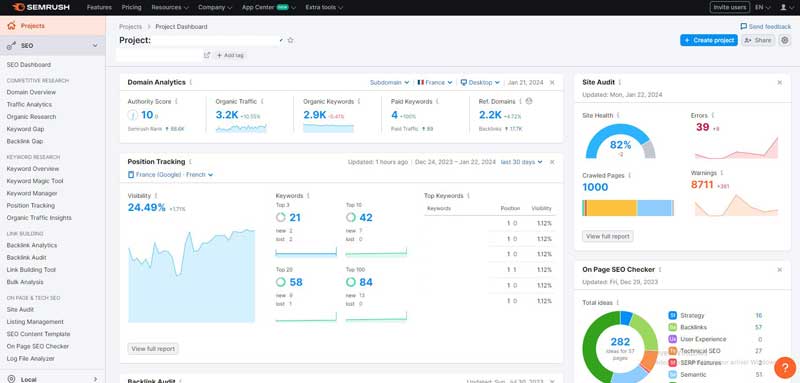The height and width of the screenshot is (383, 800).
Task: Click the Visibility trend chart
Action: [x=191, y=276]
